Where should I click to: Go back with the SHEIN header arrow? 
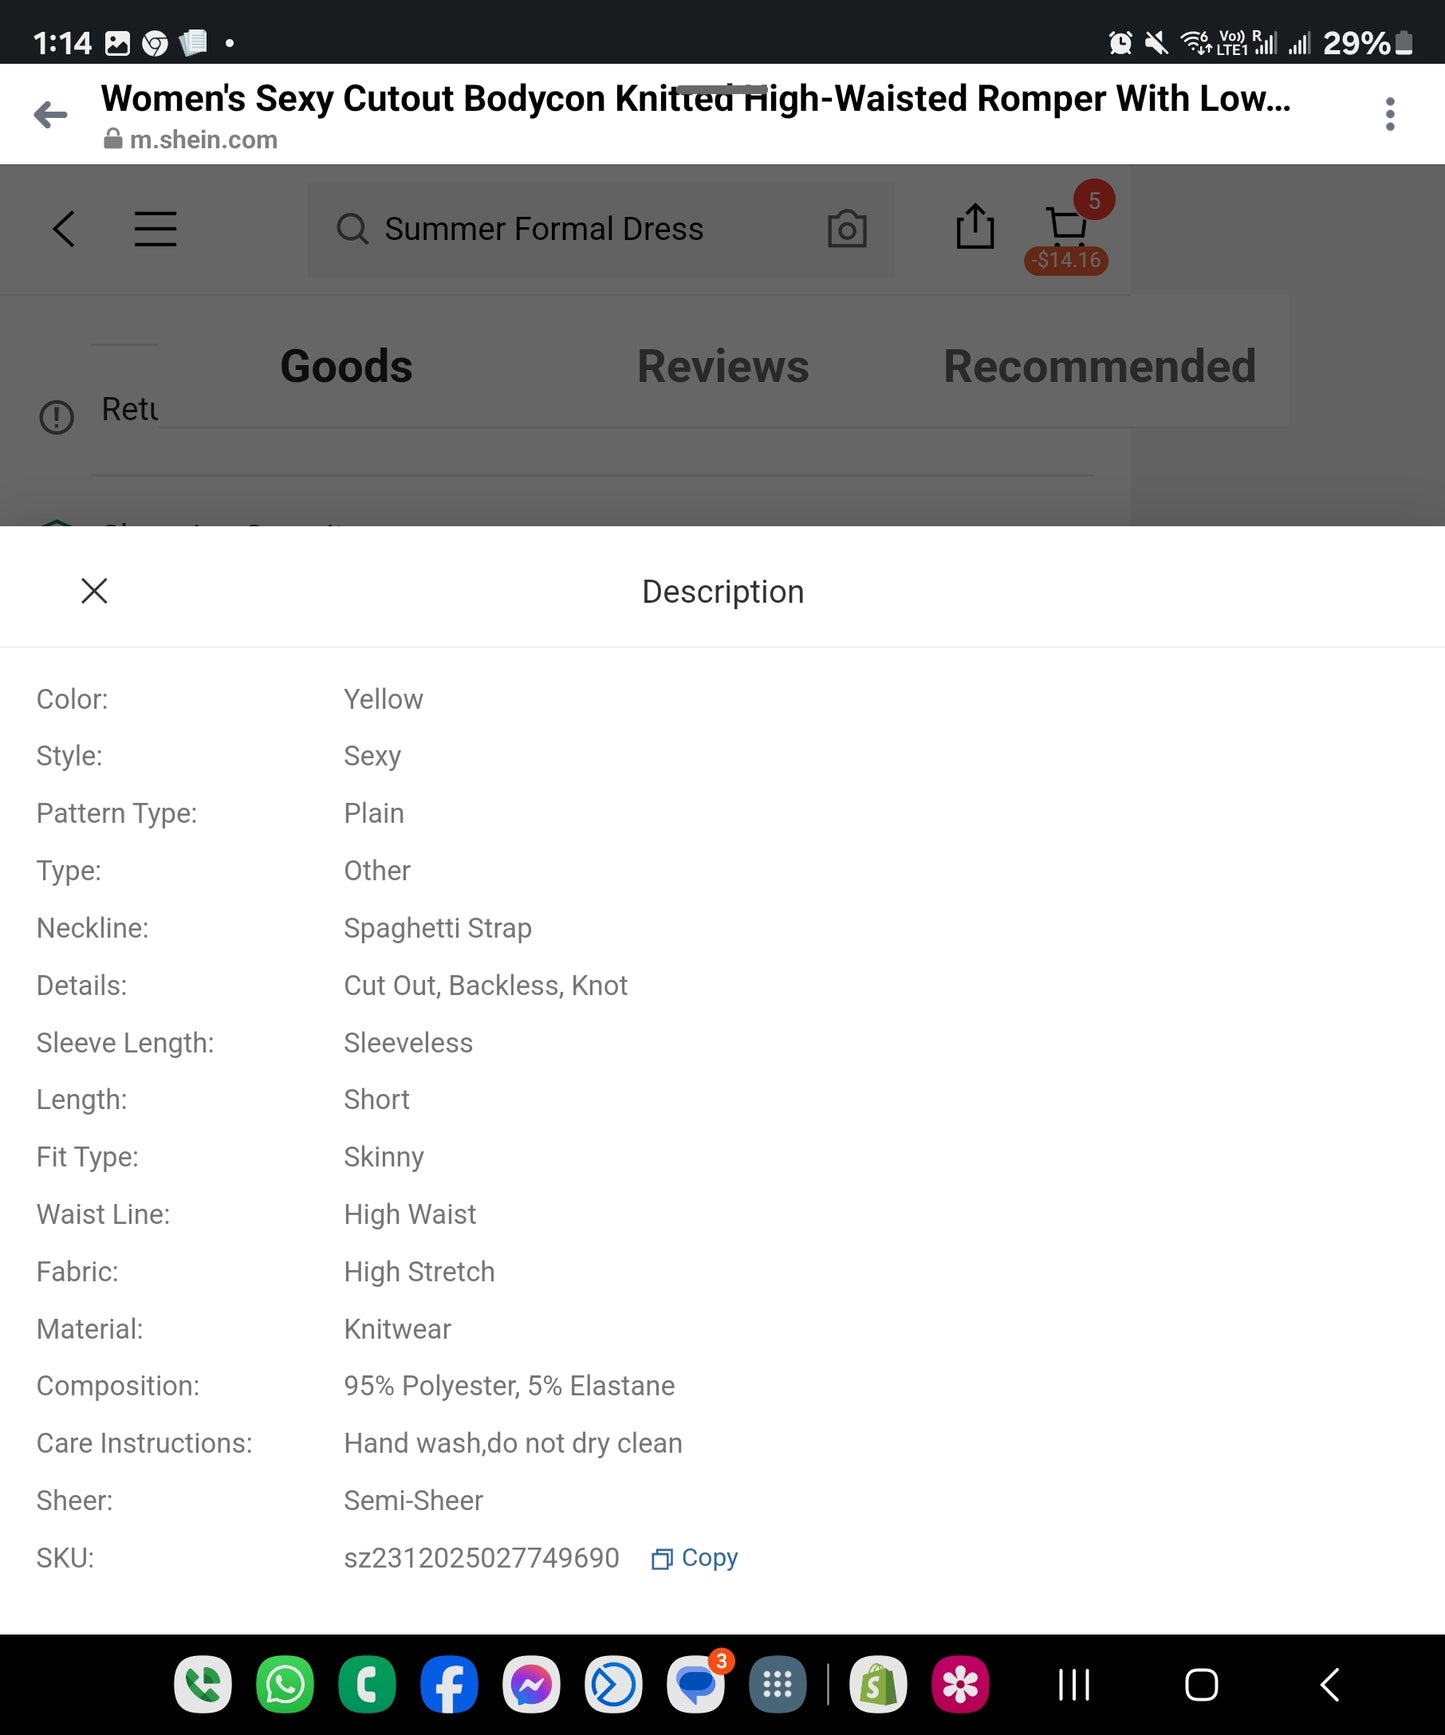64,229
